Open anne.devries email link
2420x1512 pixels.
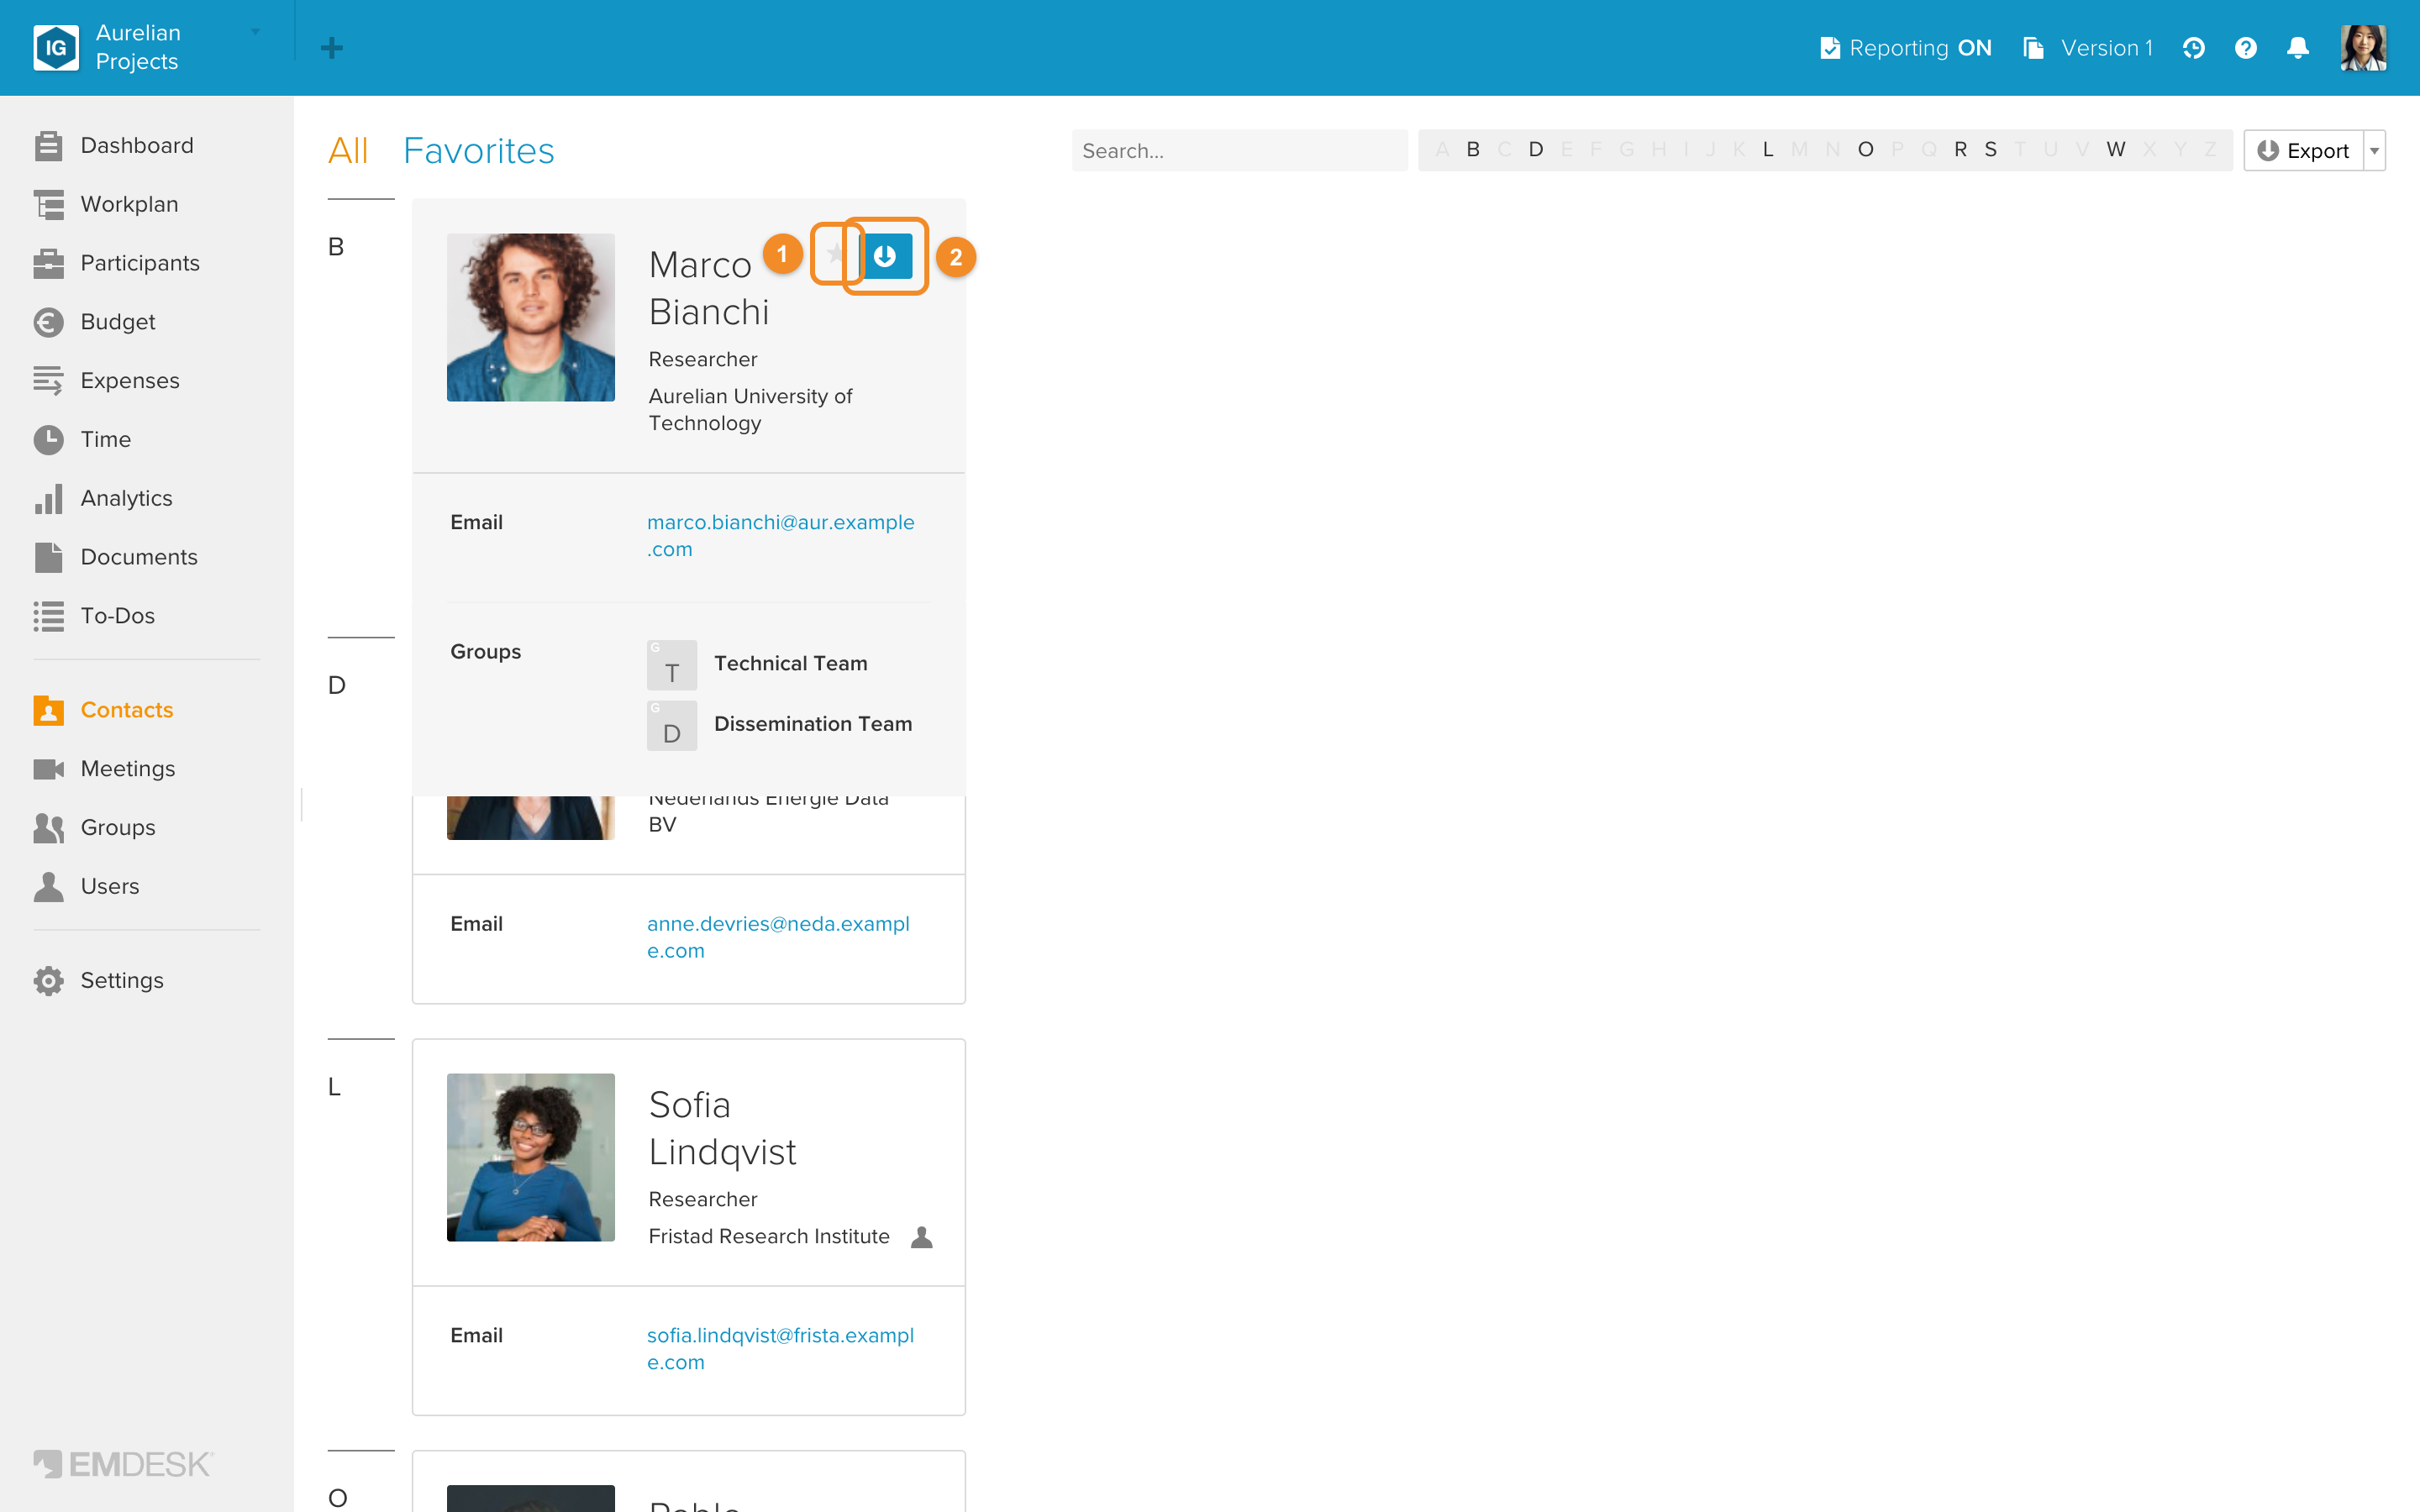(x=778, y=937)
